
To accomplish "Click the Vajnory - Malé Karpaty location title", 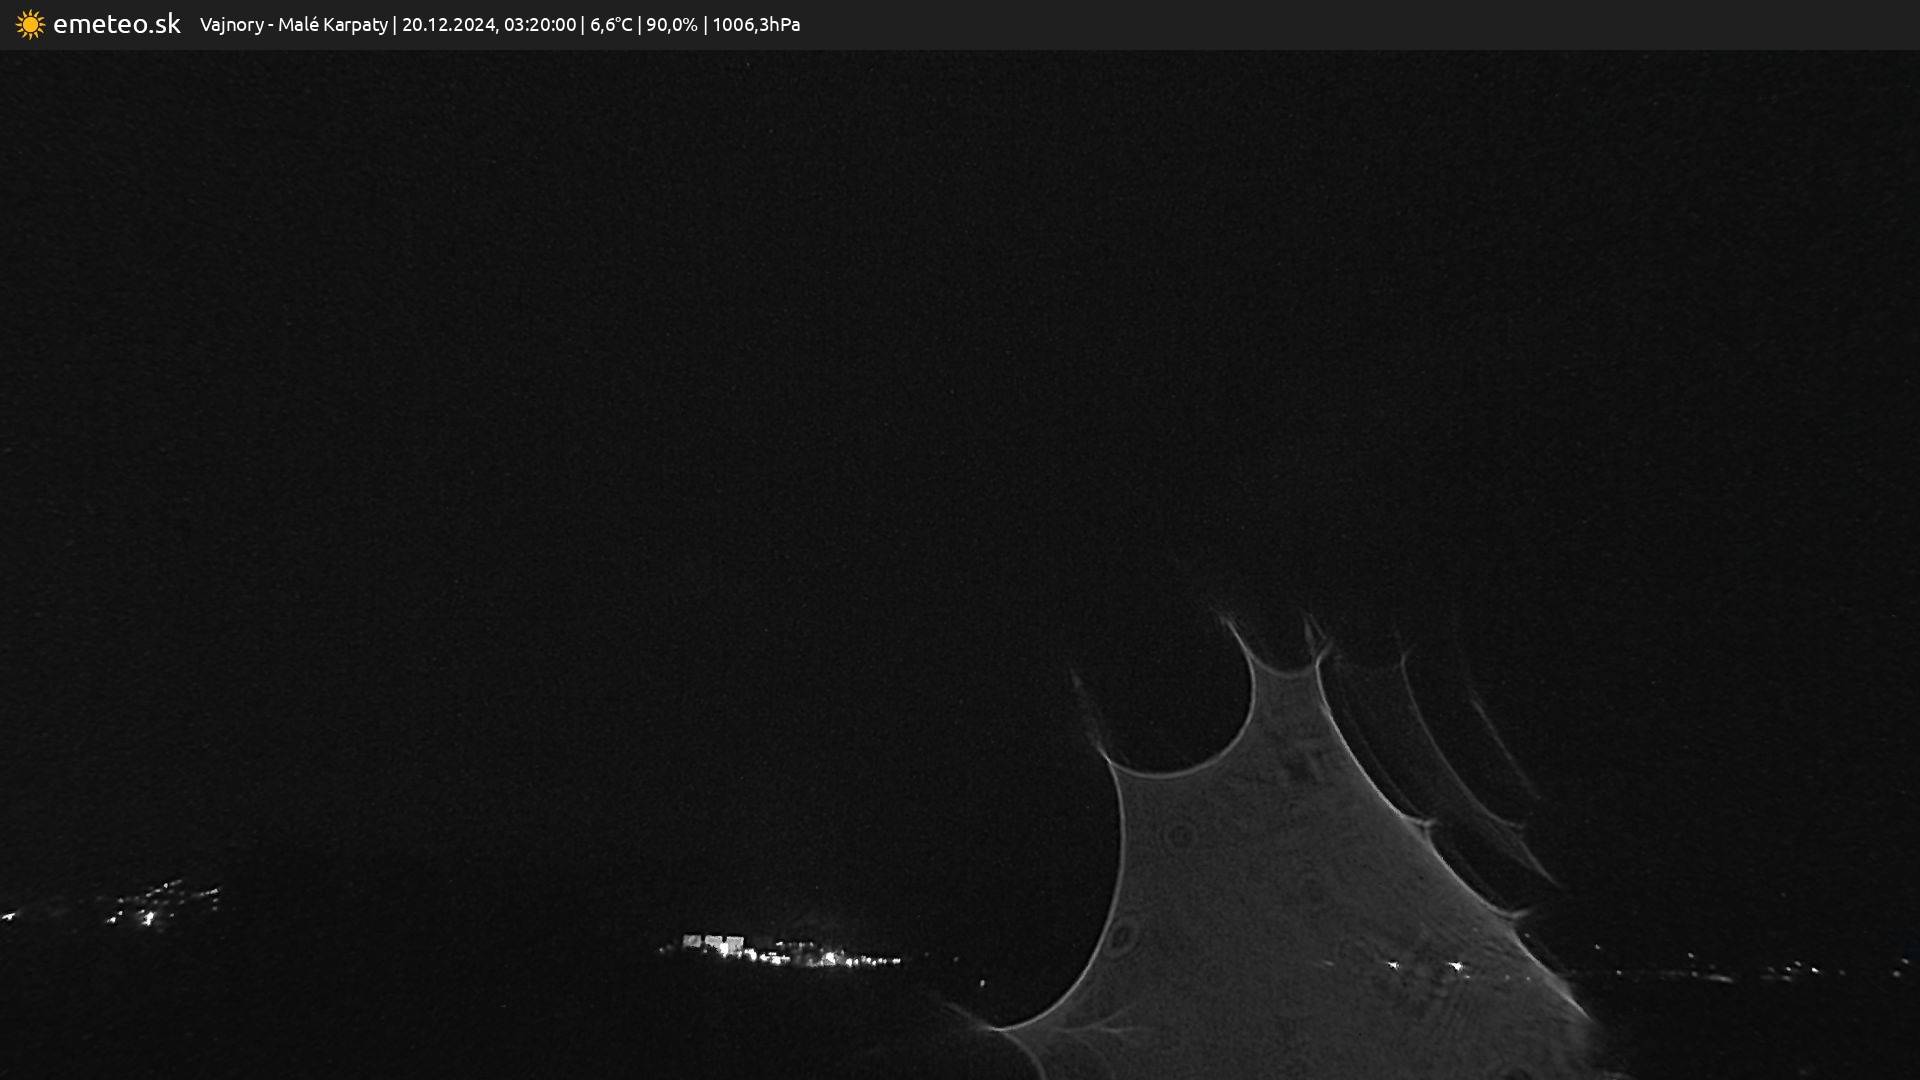I will click(x=293, y=24).
